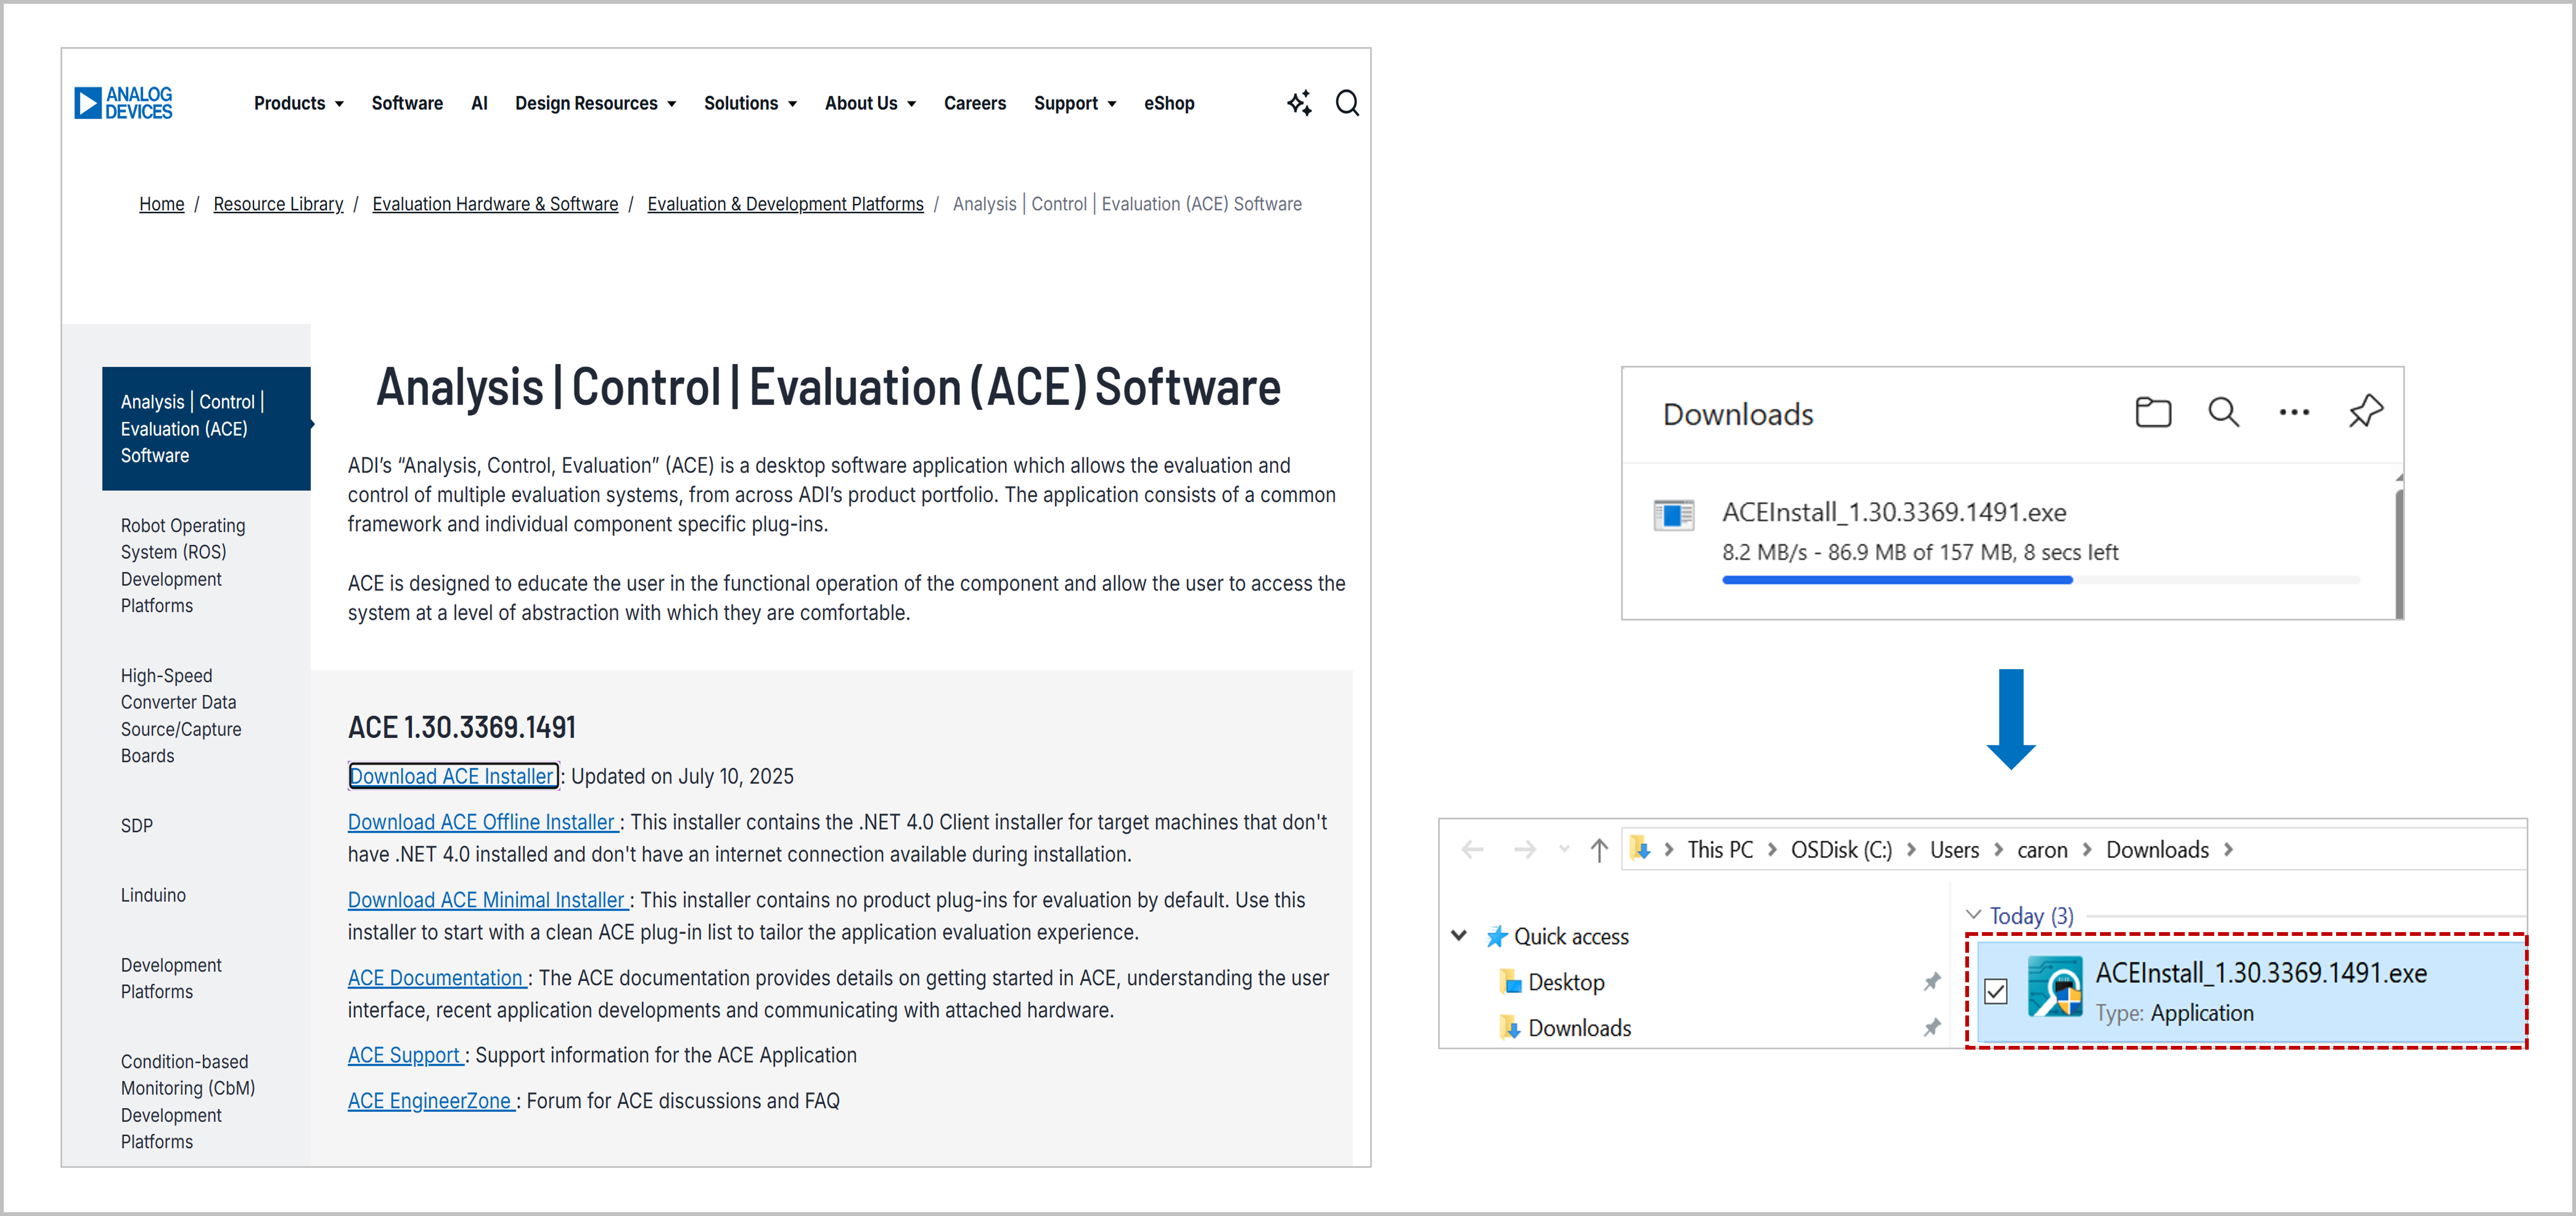
Task: Expand the Support dropdown menu
Action: click(x=1111, y=104)
